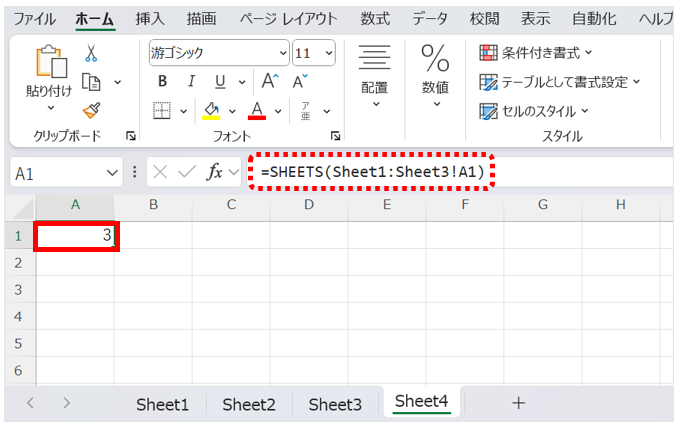Image resolution: width=681 pixels, height=431 pixels.
Task: Open the font name dropdown 游ゴシック
Action: click(x=283, y=53)
